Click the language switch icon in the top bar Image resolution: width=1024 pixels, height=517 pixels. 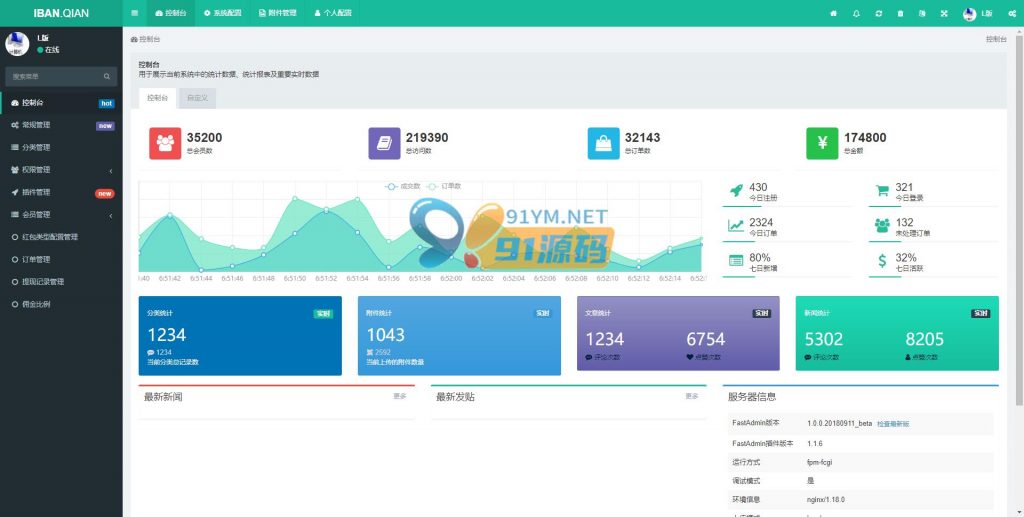tap(921, 13)
